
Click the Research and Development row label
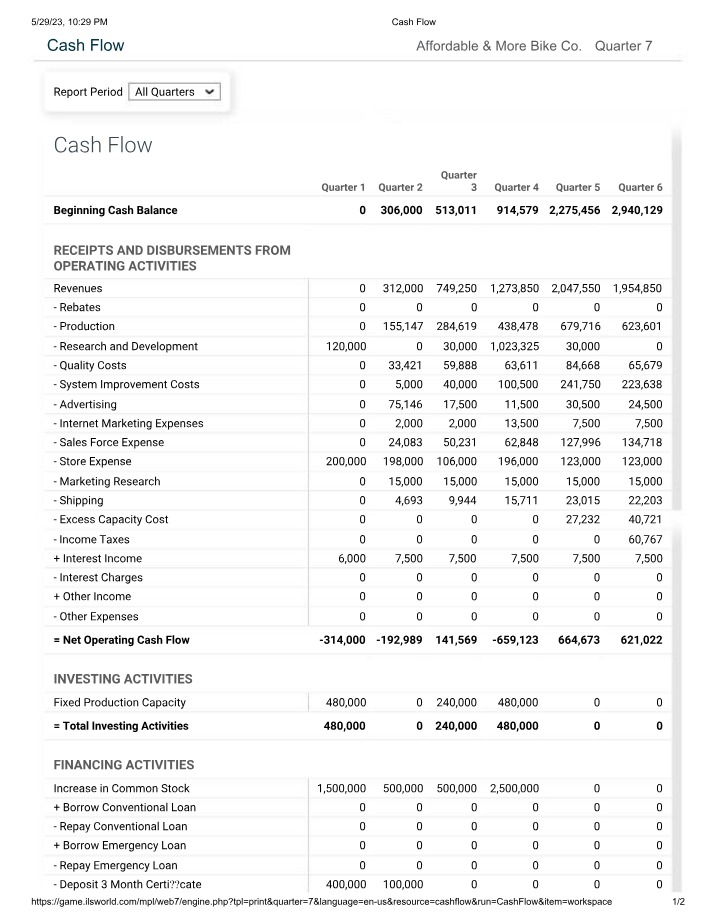125,346
